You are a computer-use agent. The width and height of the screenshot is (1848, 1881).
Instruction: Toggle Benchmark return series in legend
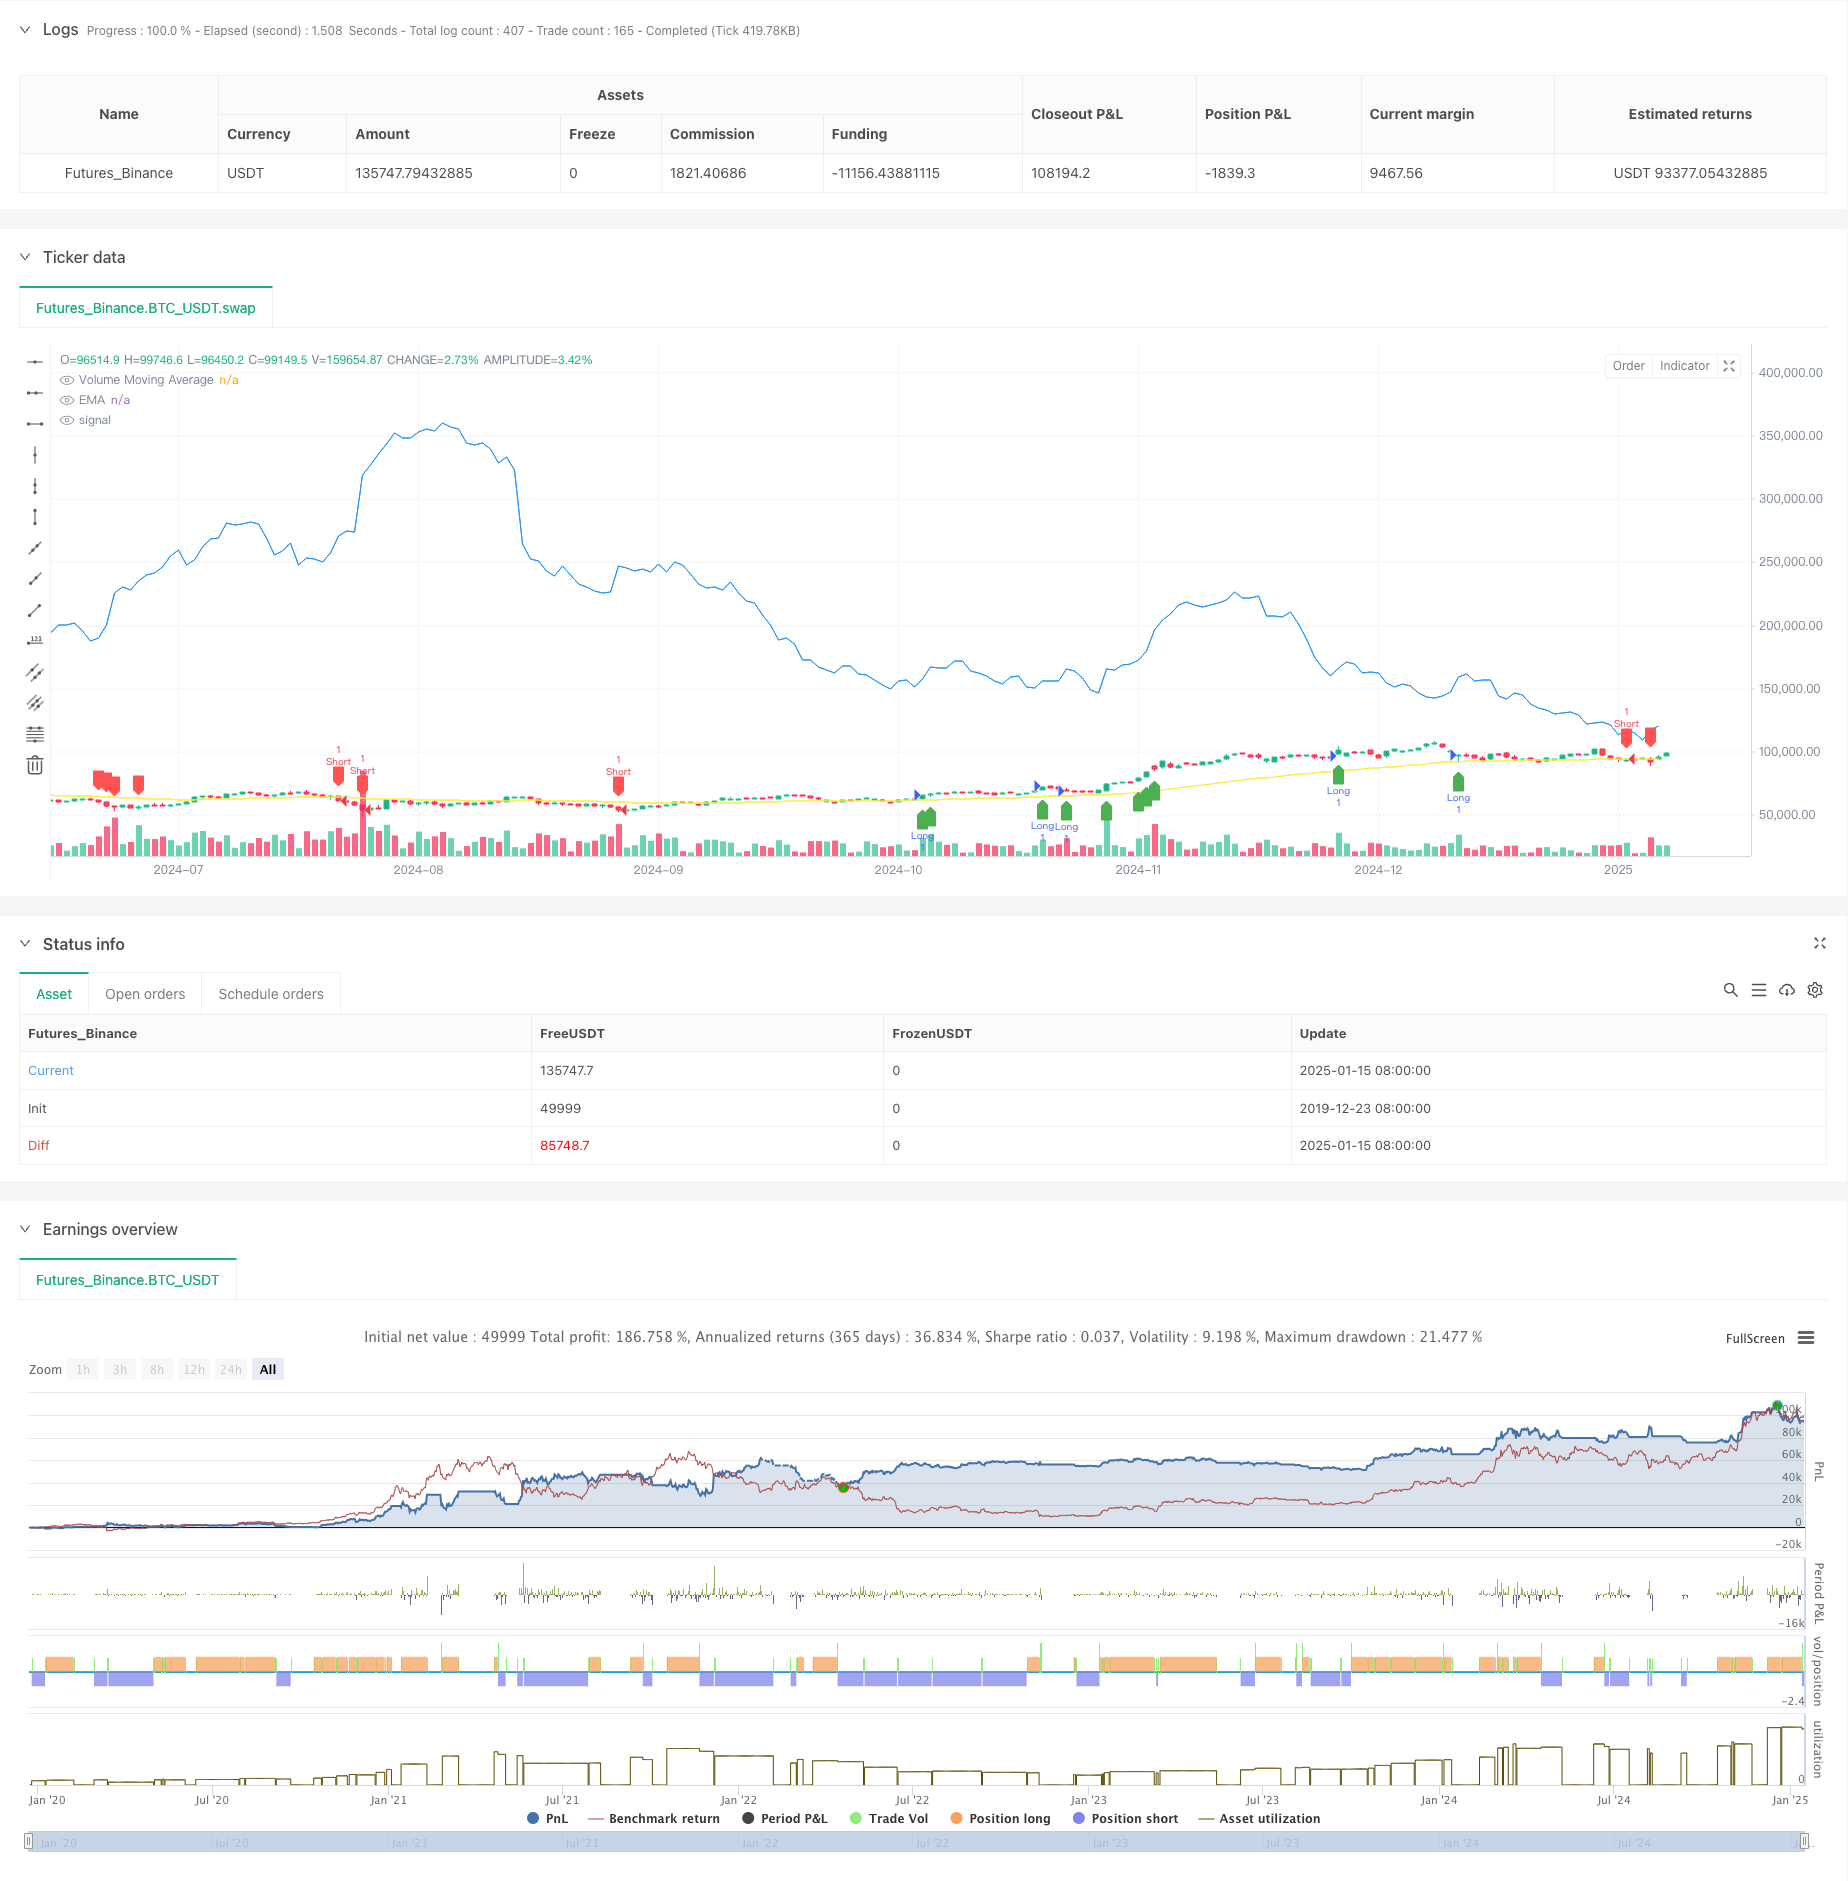(x=654, y=1818)
